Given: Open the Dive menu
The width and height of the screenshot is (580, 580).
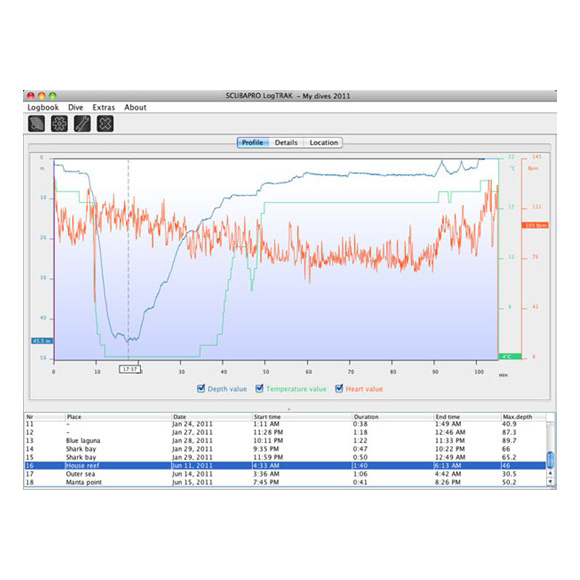Looking at the screenshot, I should [x=75, y=107].
